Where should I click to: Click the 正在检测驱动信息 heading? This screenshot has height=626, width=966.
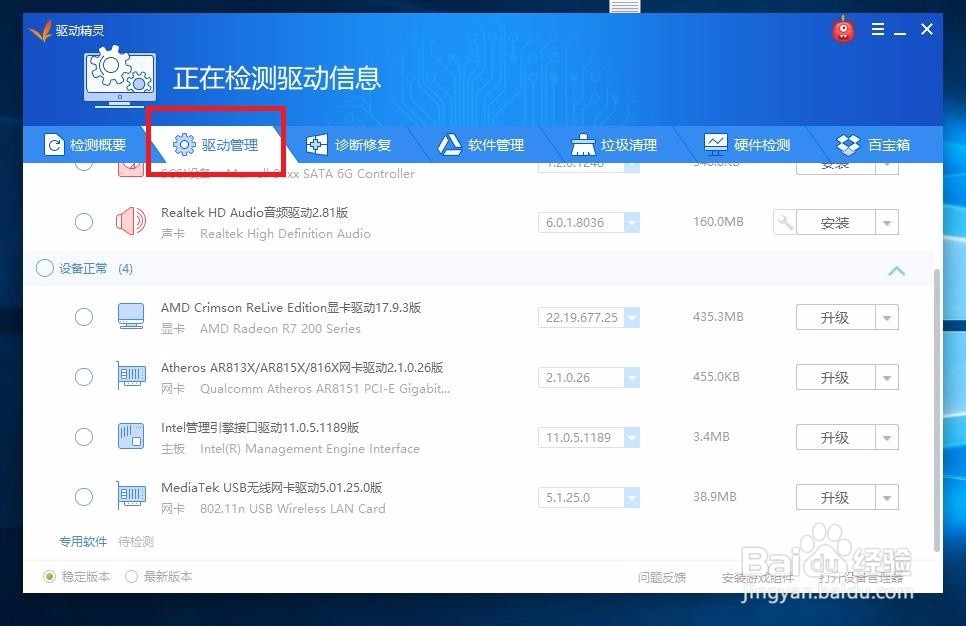pos(277,78)
